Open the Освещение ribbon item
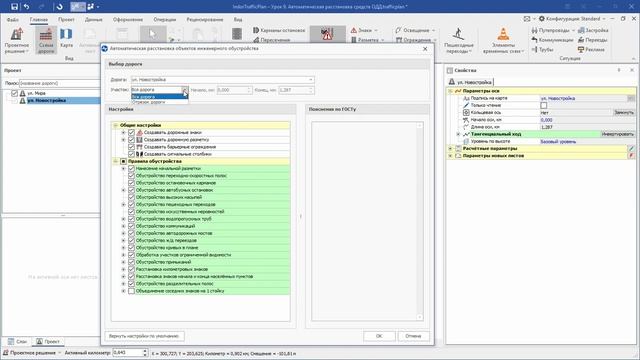The height and width of the screenshot is (360, 640). [x=415, y=30]
